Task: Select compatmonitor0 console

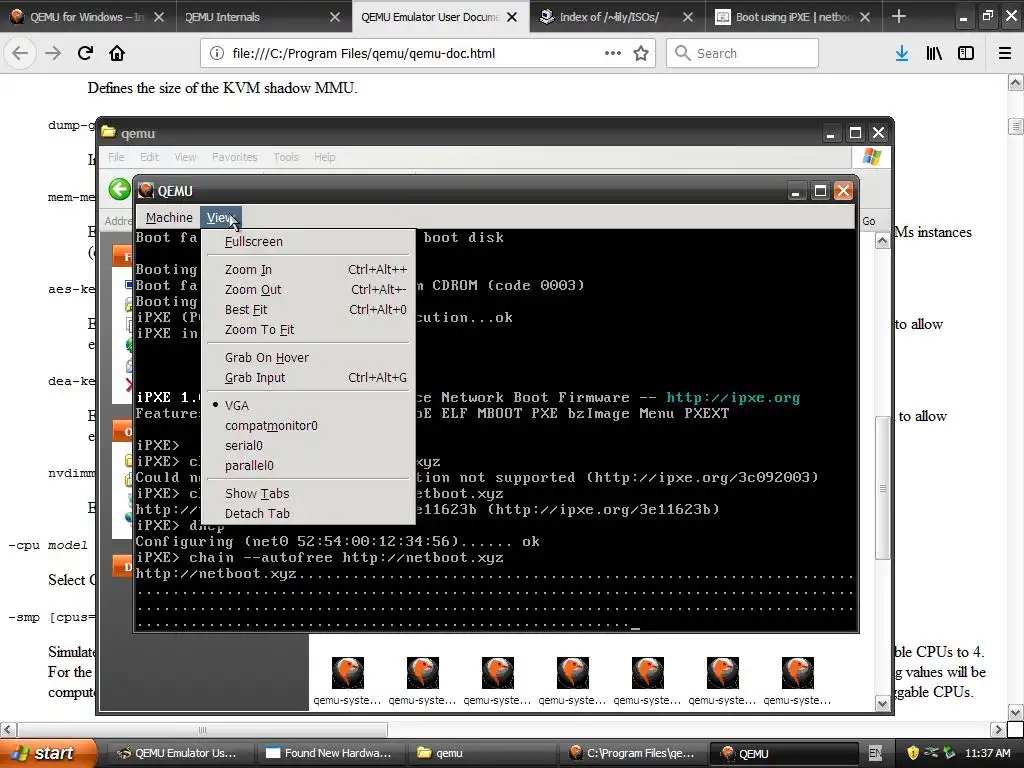Action: pyautogui.click(x=308, y=426)
